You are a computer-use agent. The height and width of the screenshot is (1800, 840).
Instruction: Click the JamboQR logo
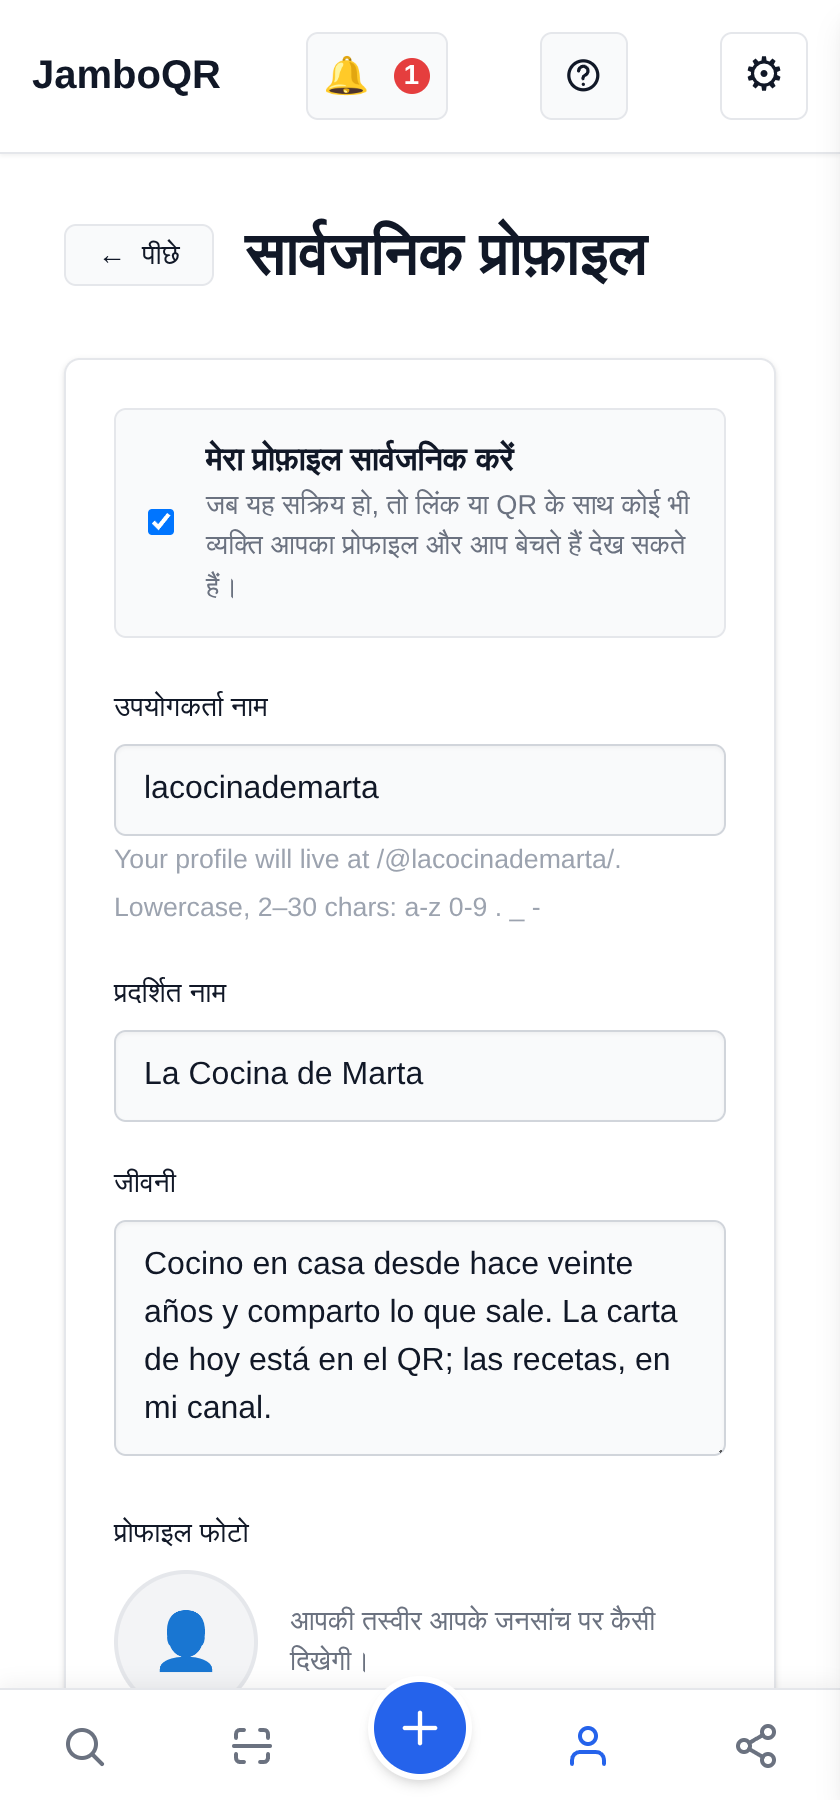(x=126, y=75)
